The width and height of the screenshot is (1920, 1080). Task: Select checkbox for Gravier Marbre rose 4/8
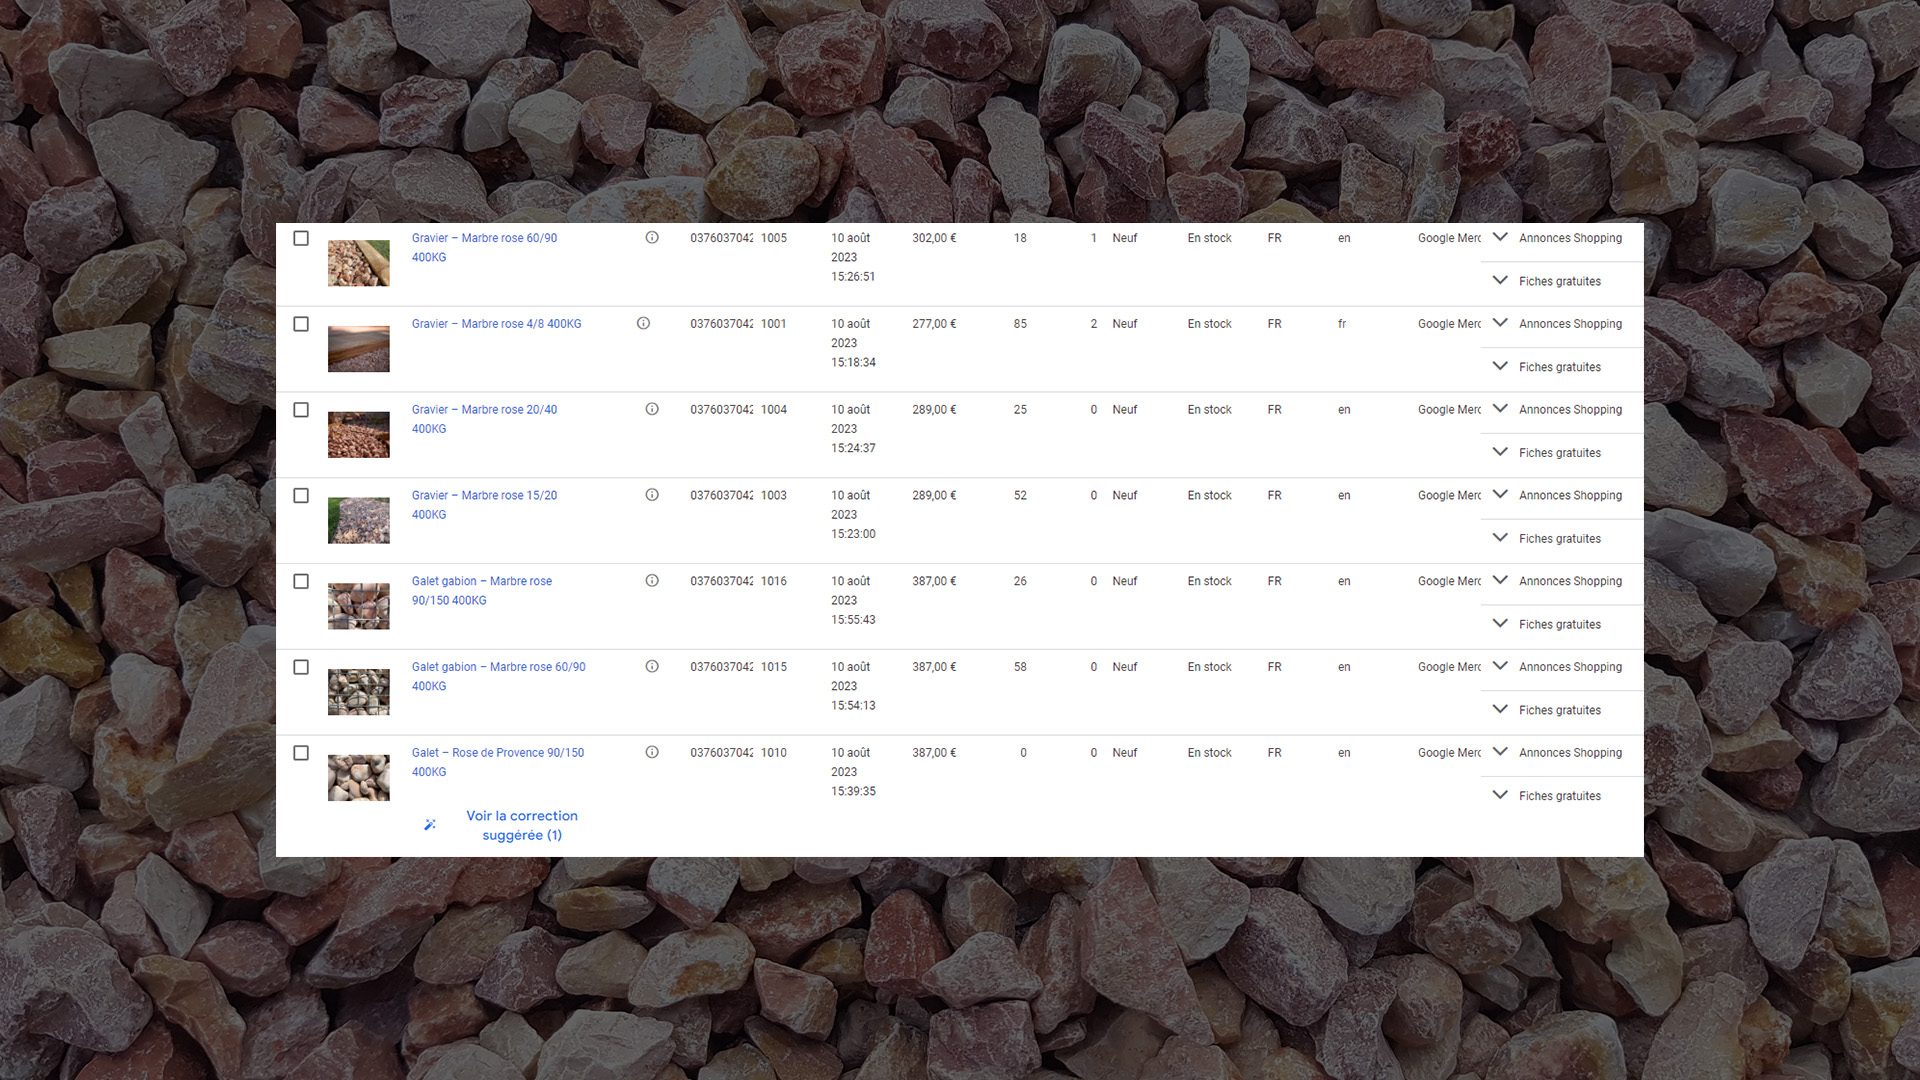pos(301,324)
